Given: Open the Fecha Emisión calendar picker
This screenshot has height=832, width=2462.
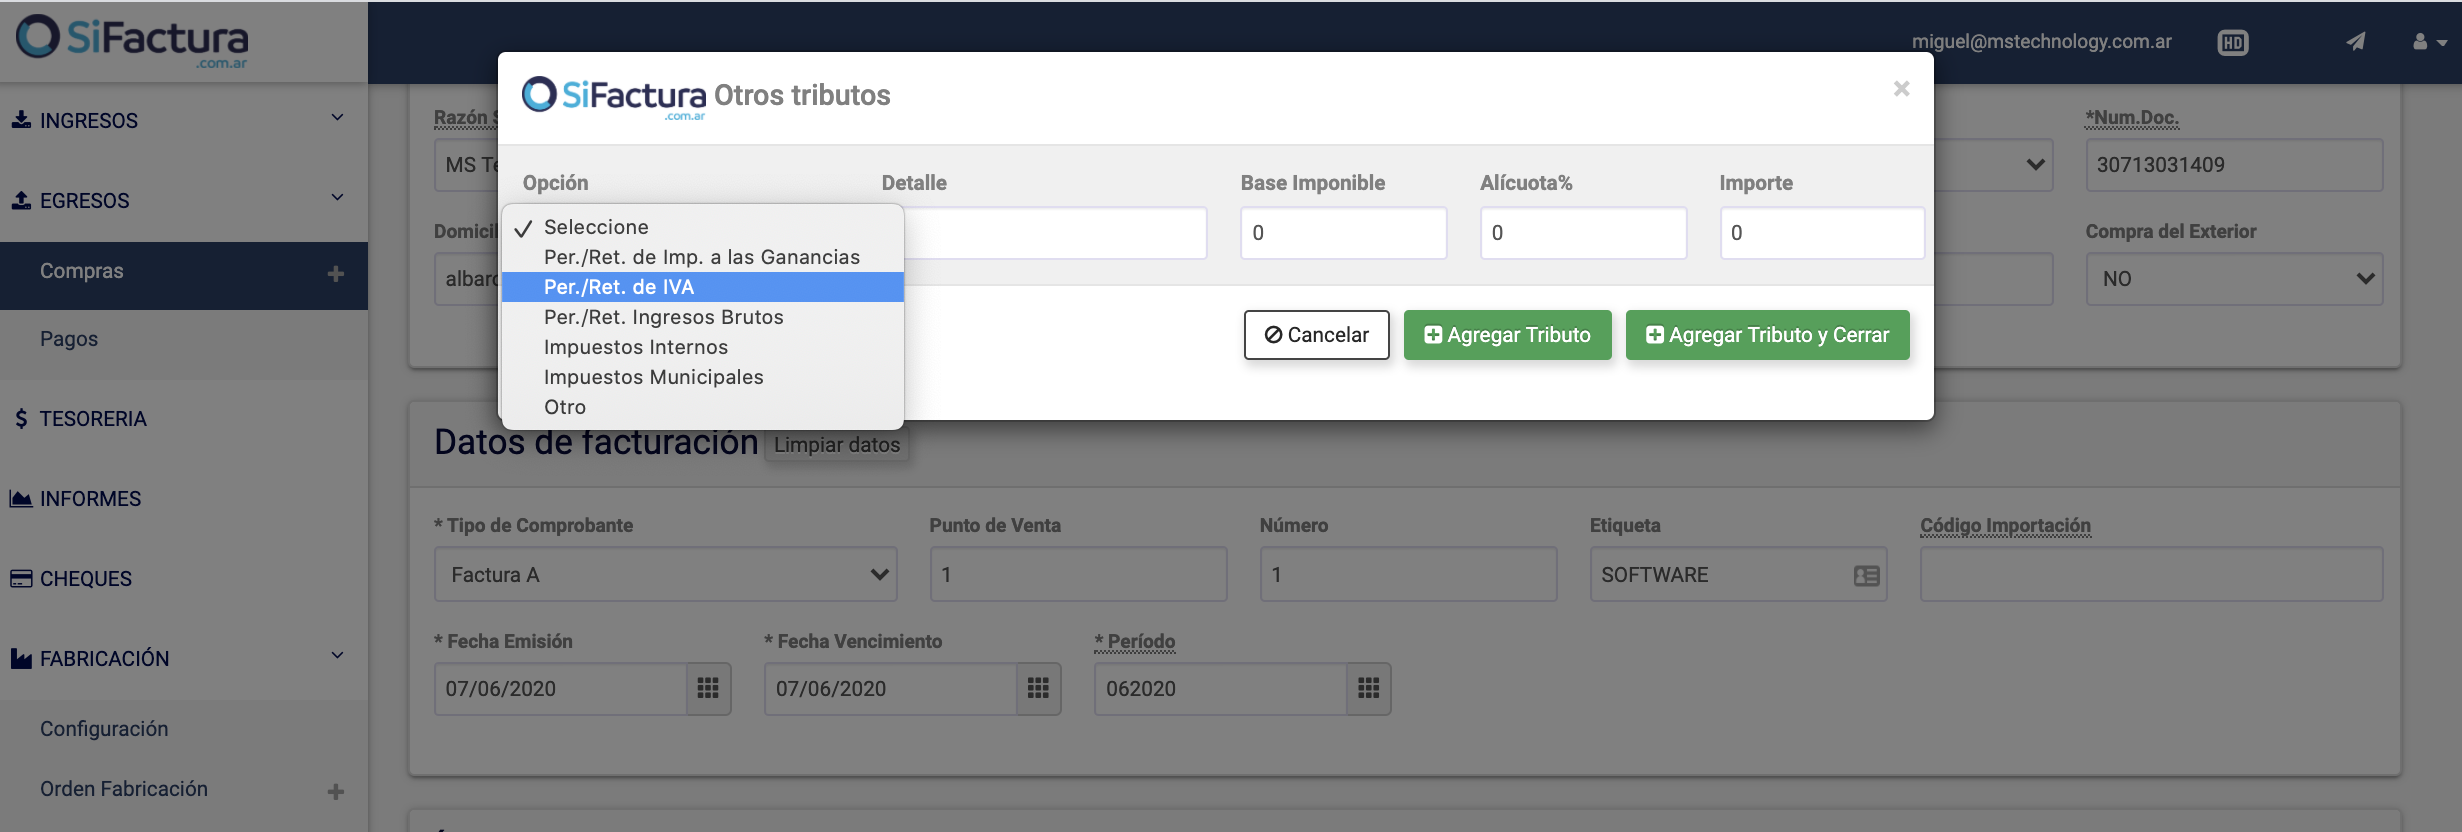Looking at the screenshot, I should pyautogui.click(x=708, y=688).
